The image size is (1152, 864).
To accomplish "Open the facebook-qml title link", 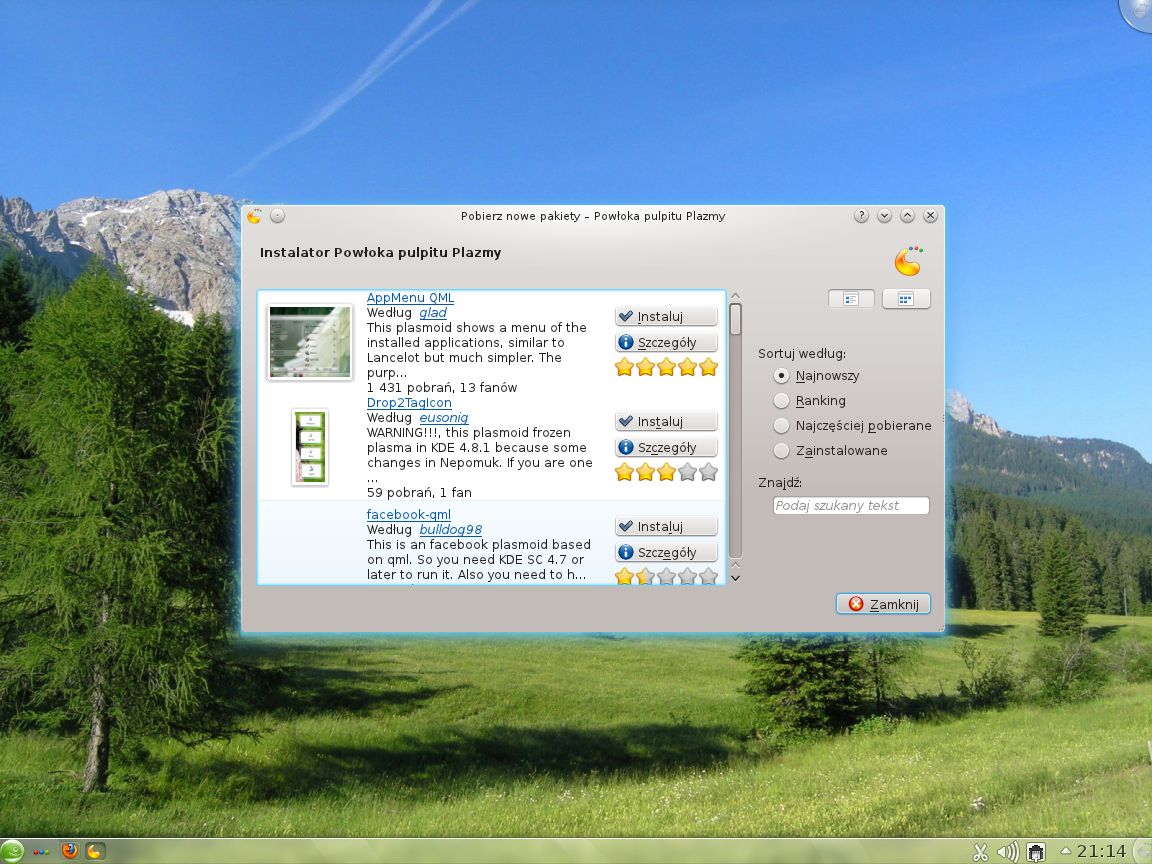I will (x=408, y=515).
